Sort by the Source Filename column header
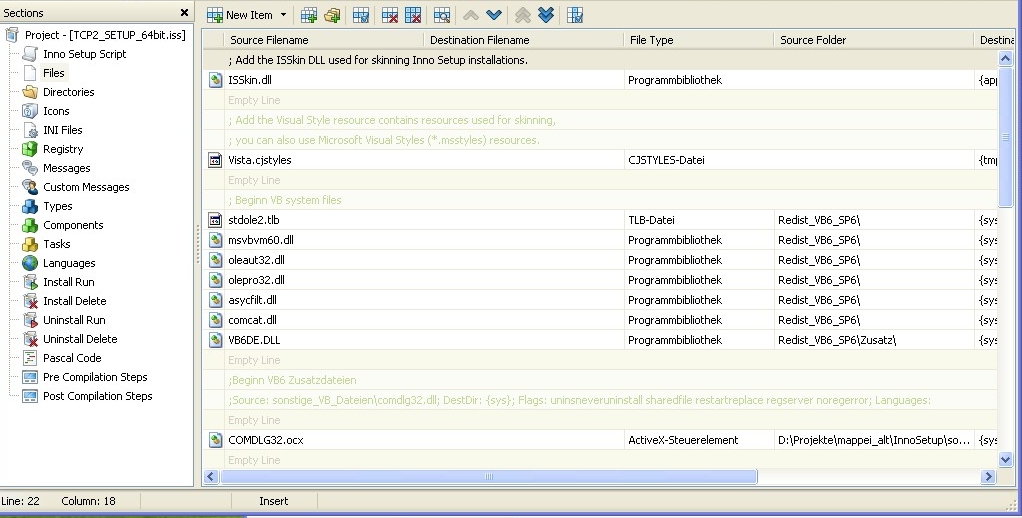The image size is (1022, 518). [269, 40]
